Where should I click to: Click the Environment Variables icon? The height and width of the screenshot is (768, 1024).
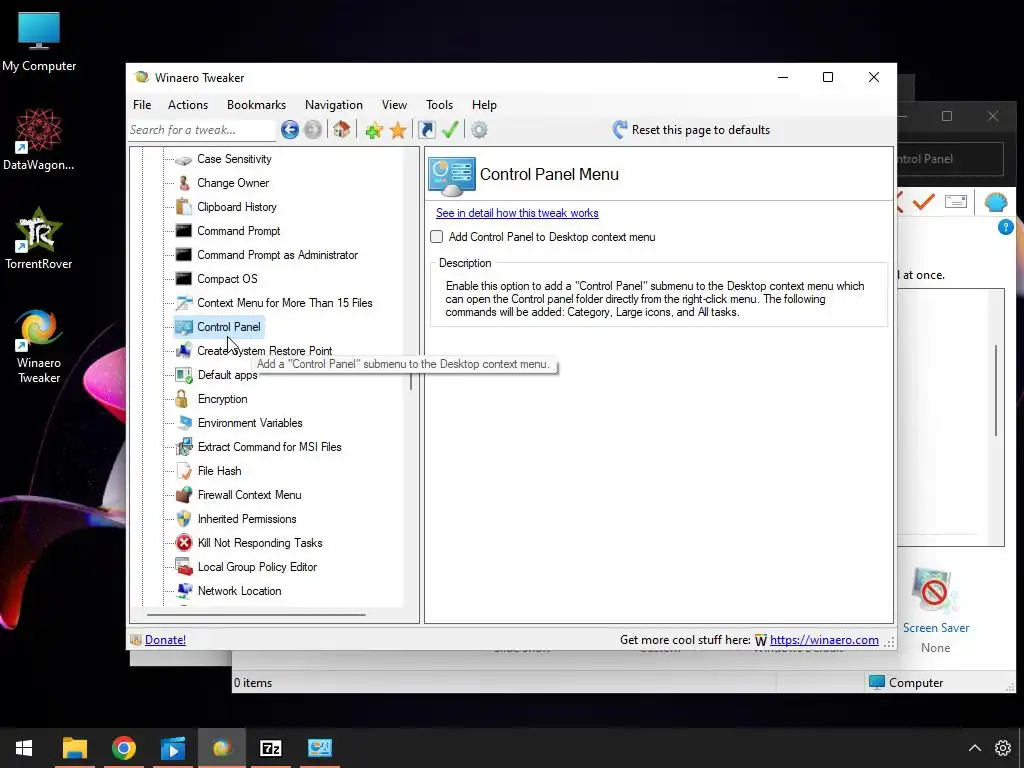click(x=184, y=423)
